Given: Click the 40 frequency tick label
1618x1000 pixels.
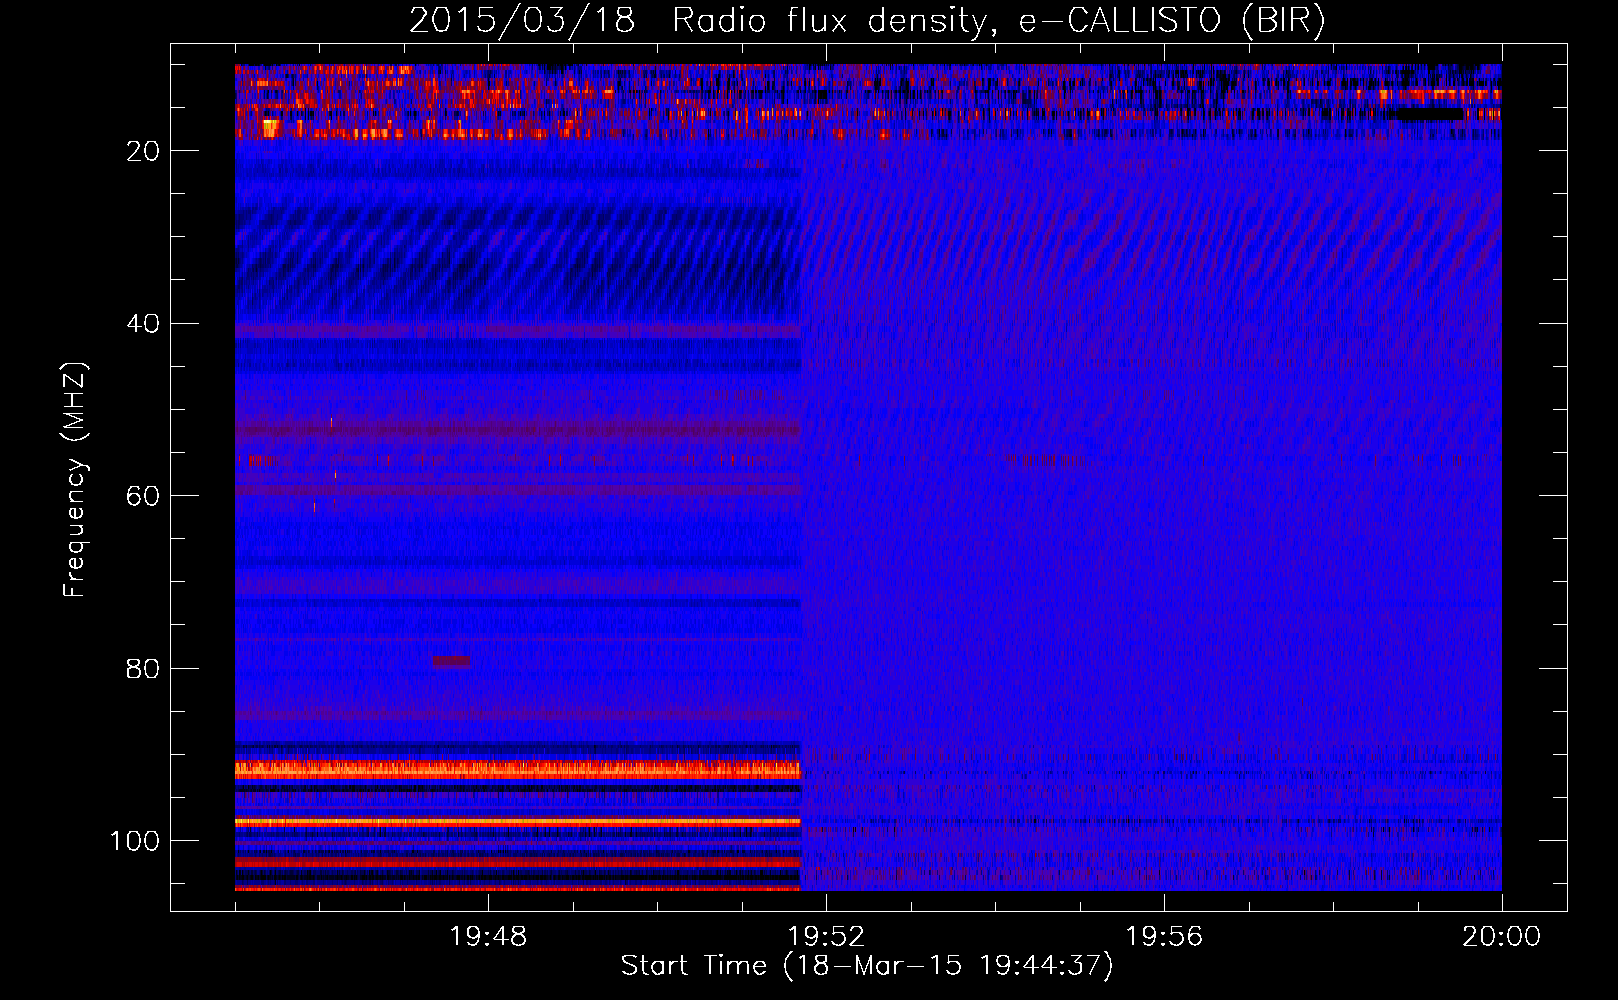Looking at the screenshot, I should click(143, 324).
